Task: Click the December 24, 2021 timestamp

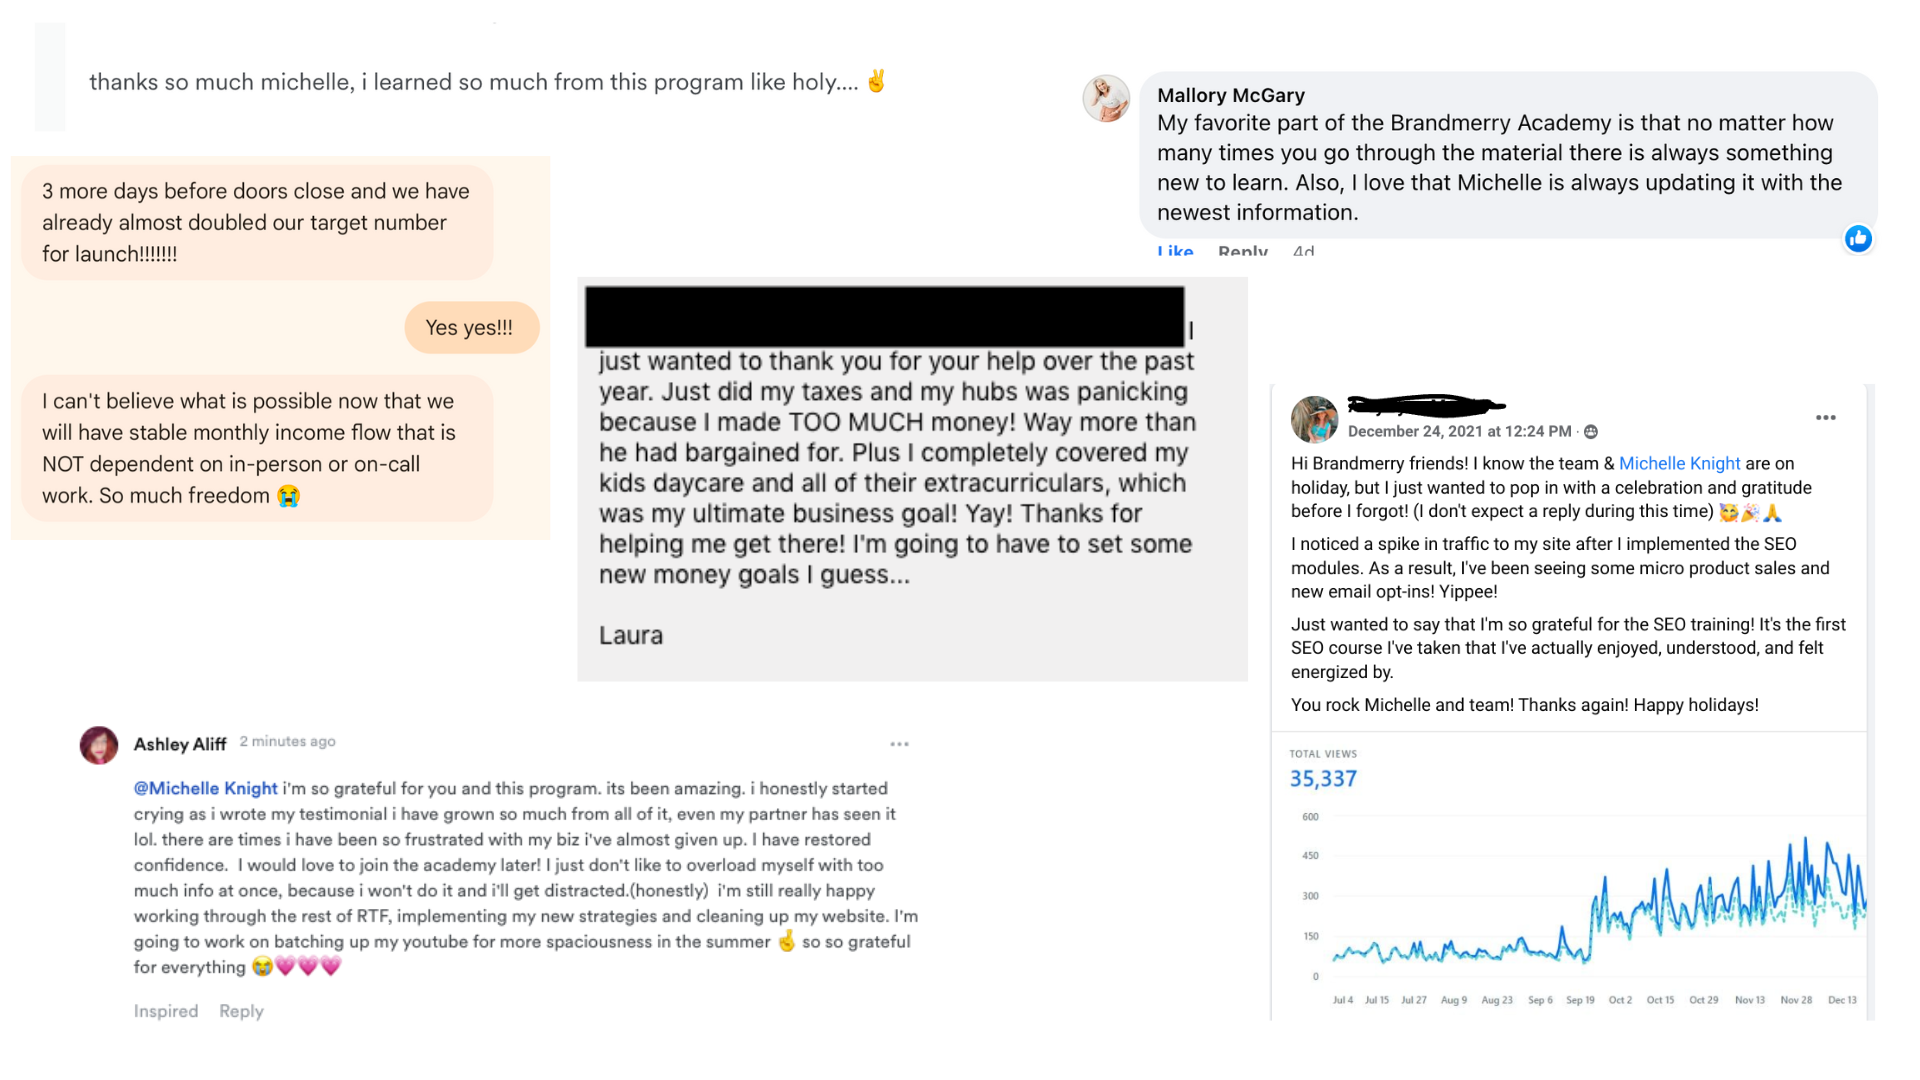Action: coord(1459,431)
